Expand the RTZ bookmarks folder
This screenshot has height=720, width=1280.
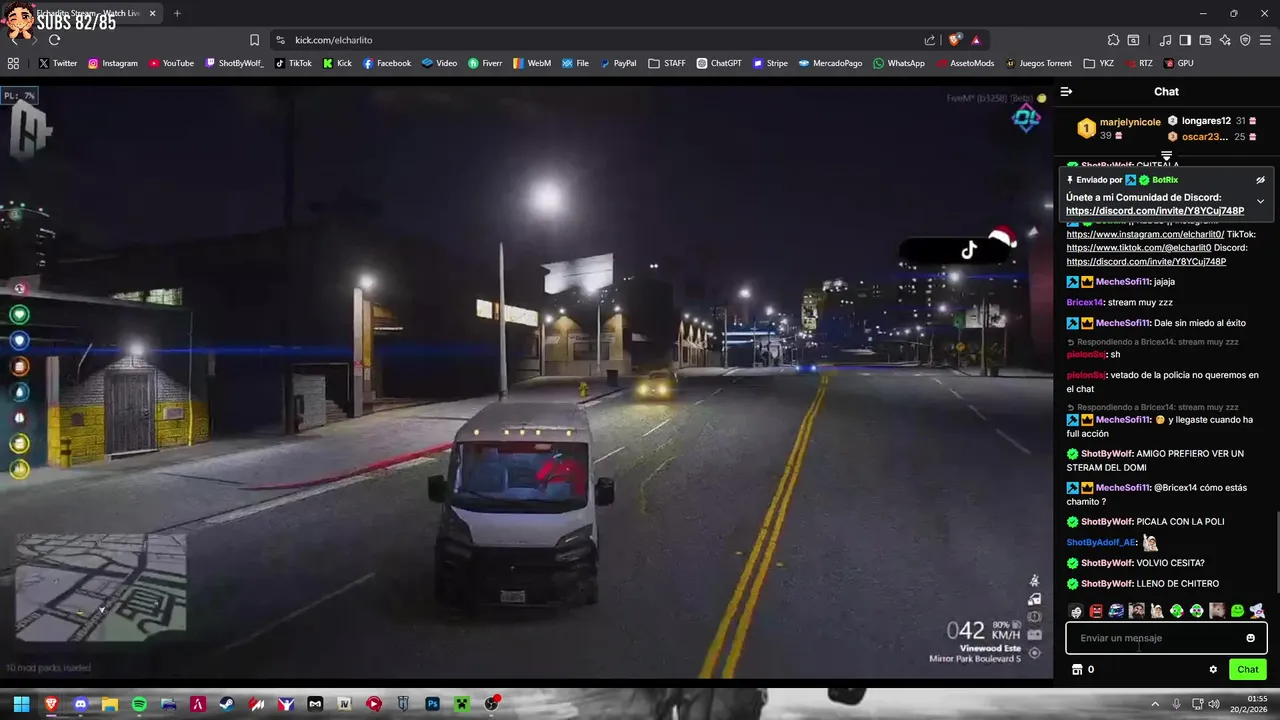[1137, 63]
